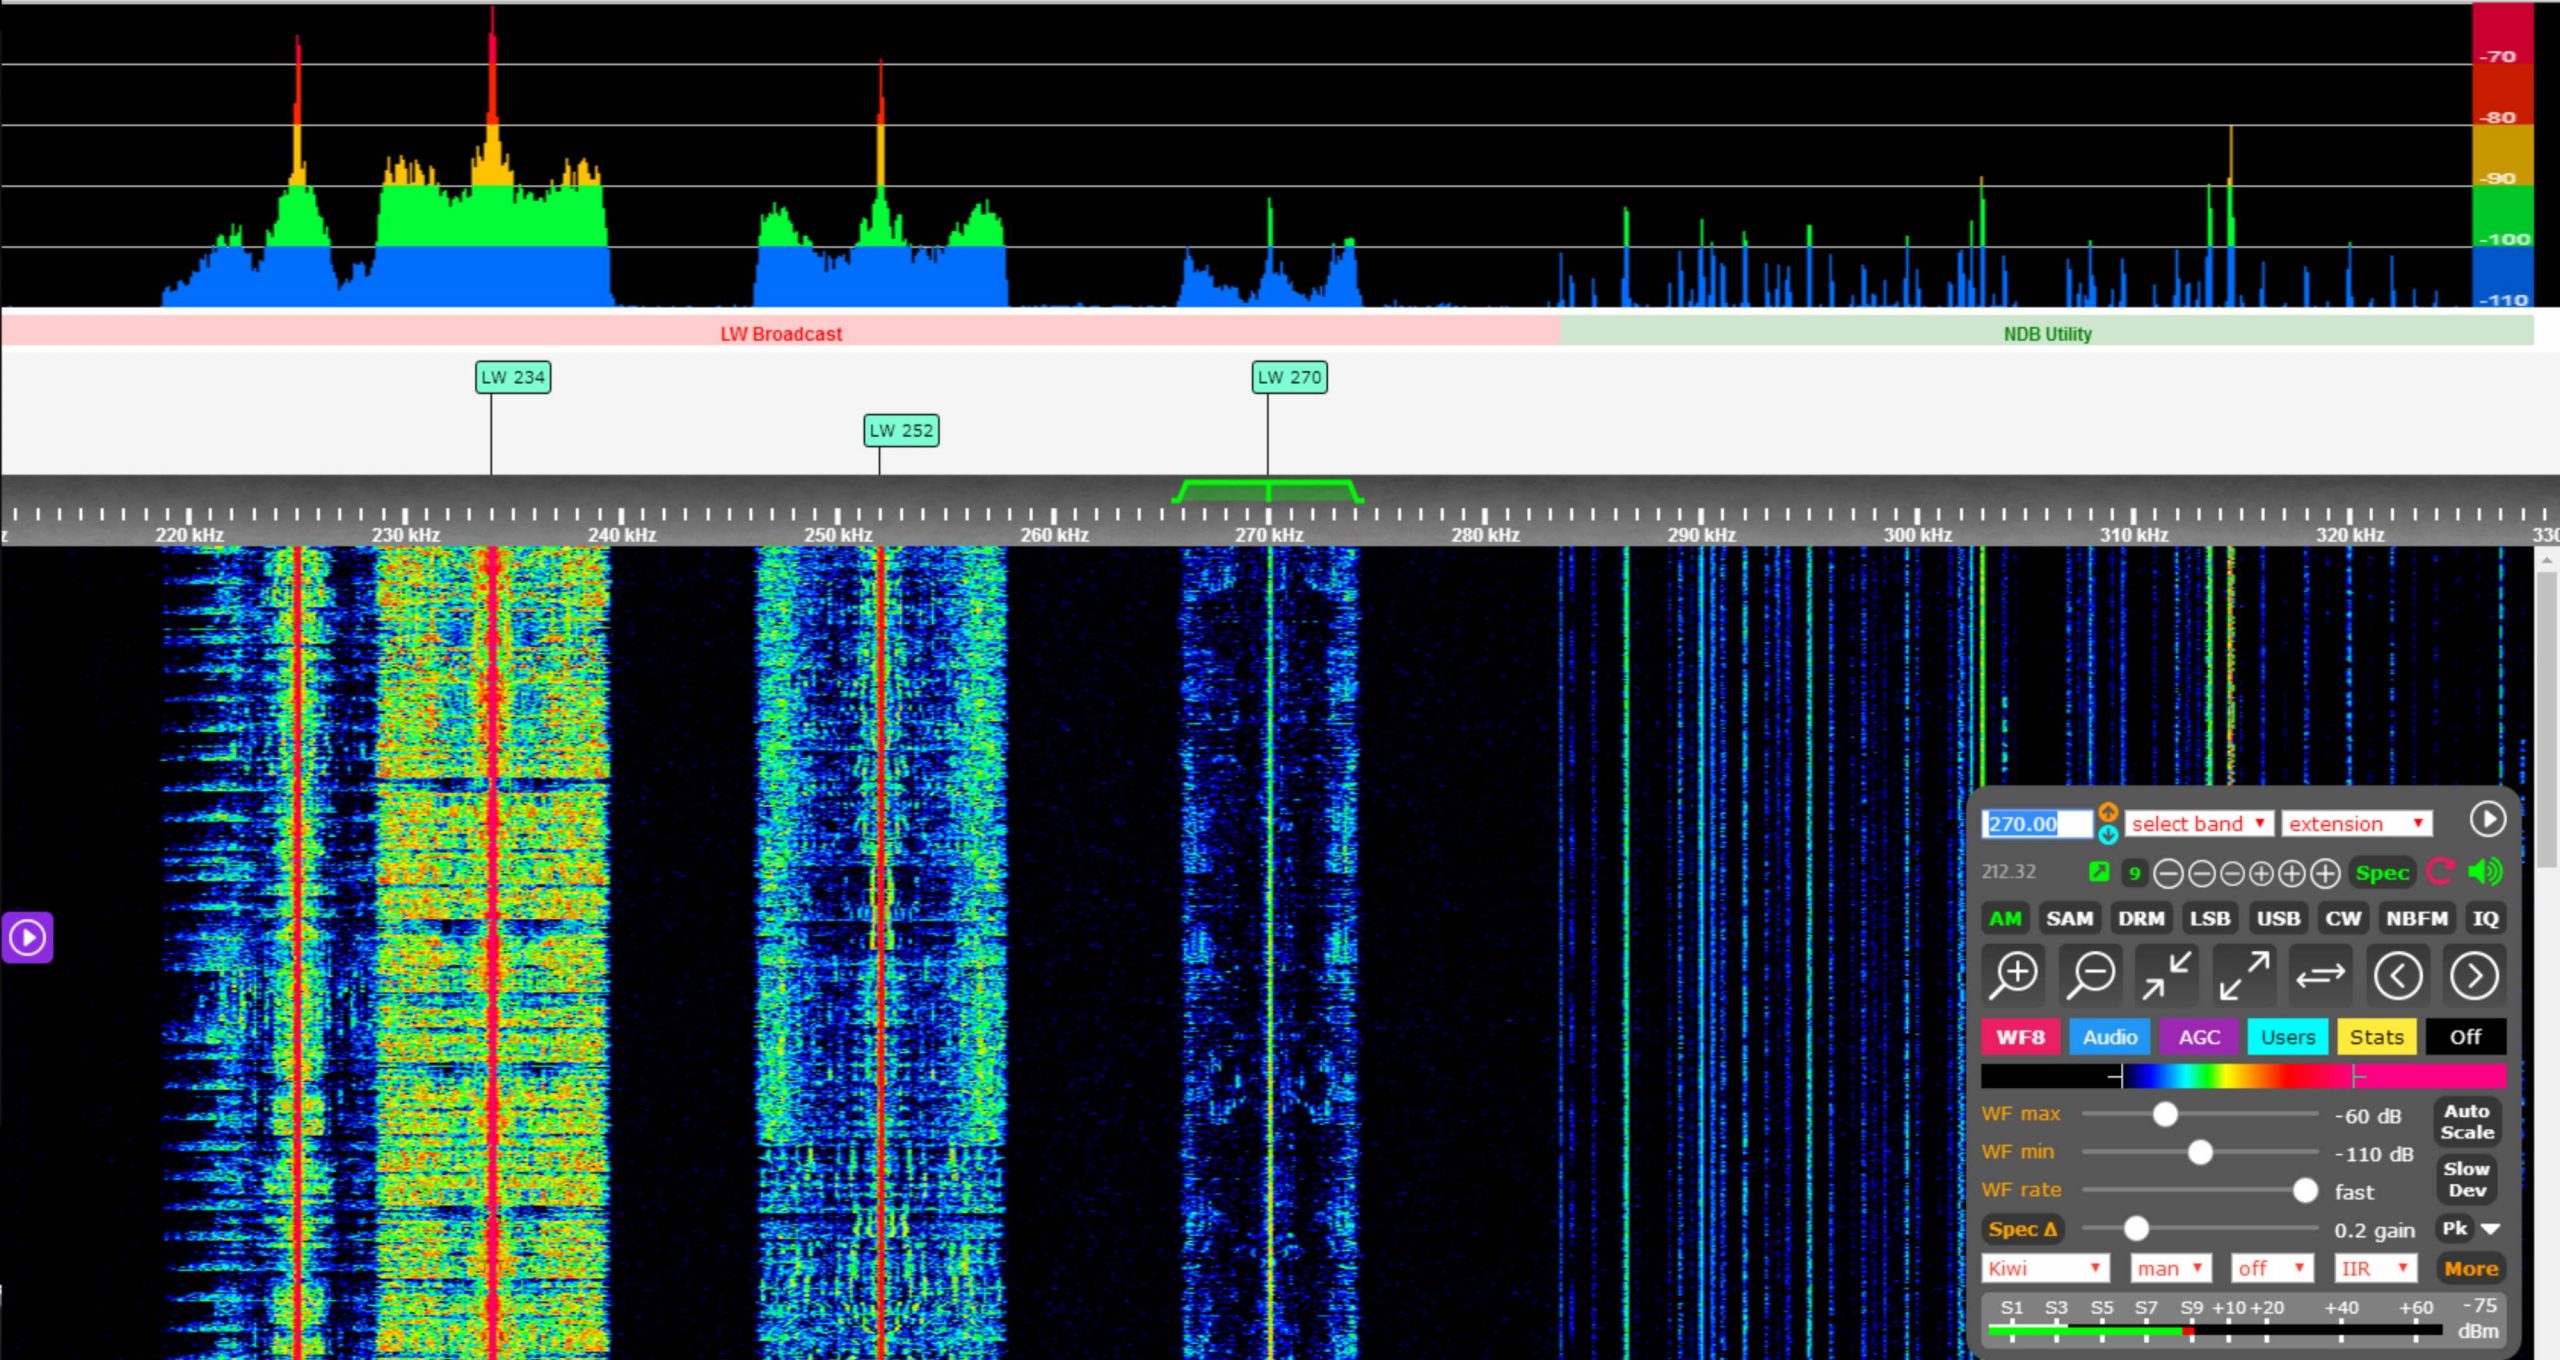Click the zoom out magnifier icon

(x=2091, y=975)
